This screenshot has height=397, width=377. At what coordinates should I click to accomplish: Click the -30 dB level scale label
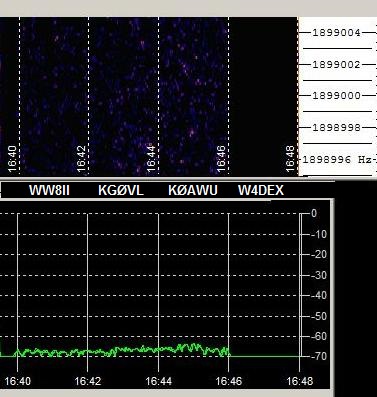click(x=319, y=275)
